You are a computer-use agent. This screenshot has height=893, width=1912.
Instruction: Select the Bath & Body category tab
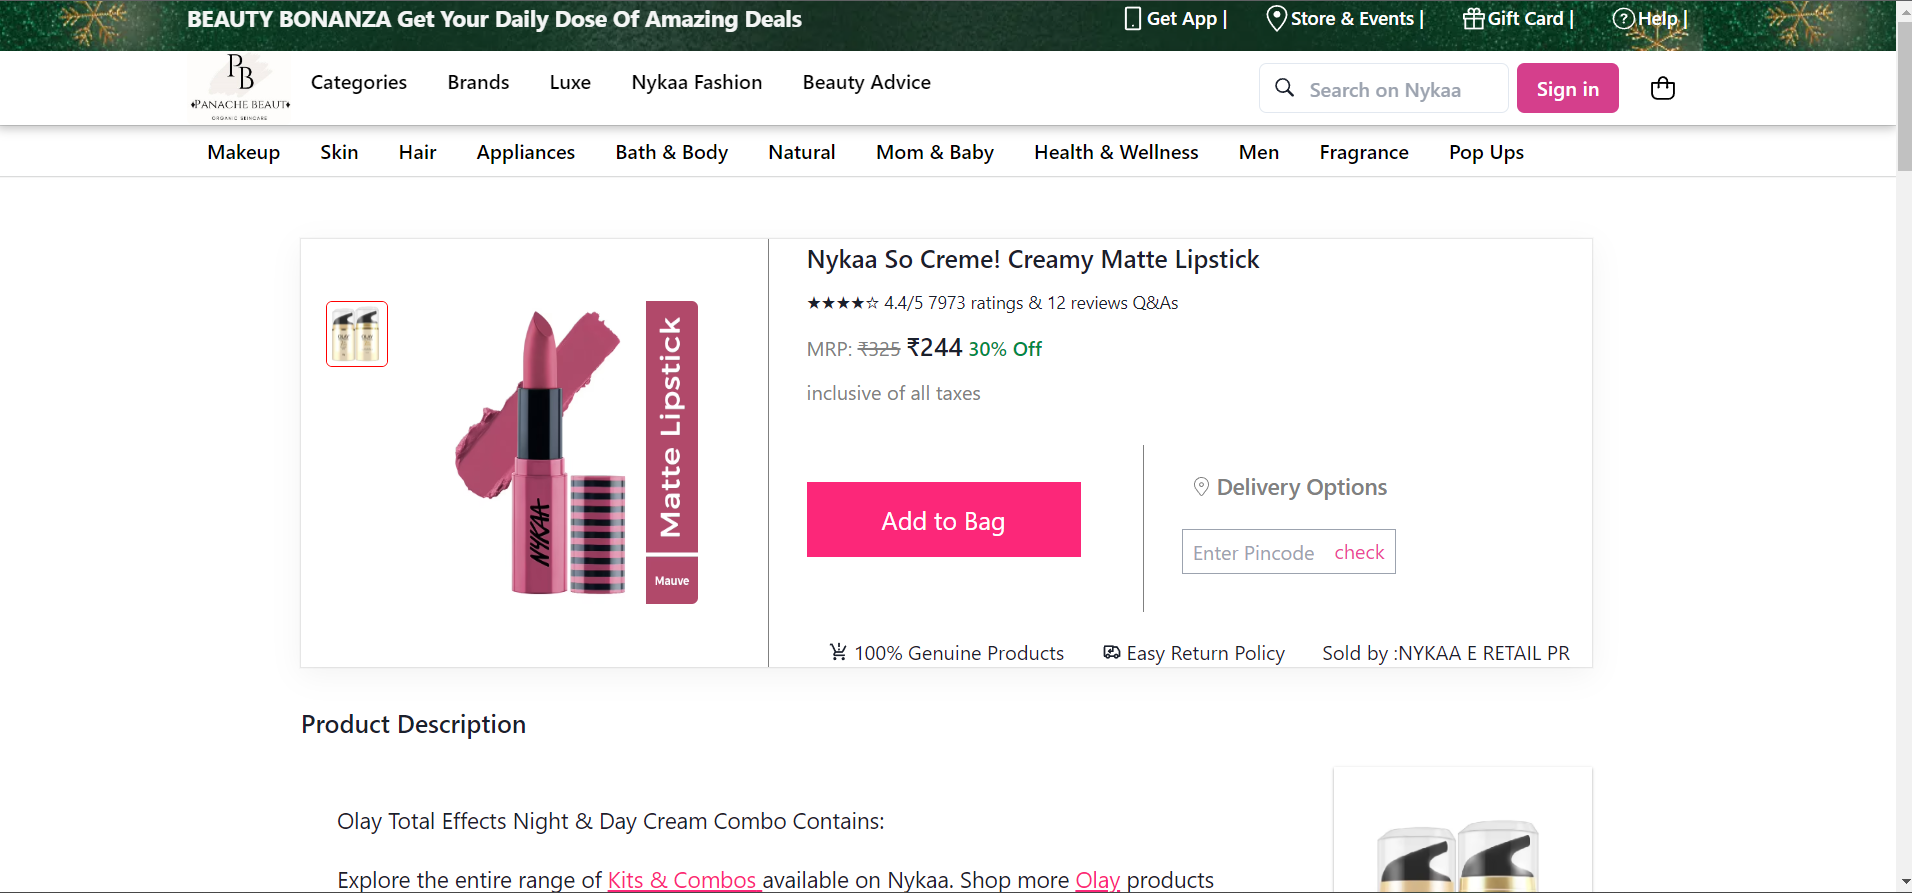pyautogui.click(x=672, y=152)
